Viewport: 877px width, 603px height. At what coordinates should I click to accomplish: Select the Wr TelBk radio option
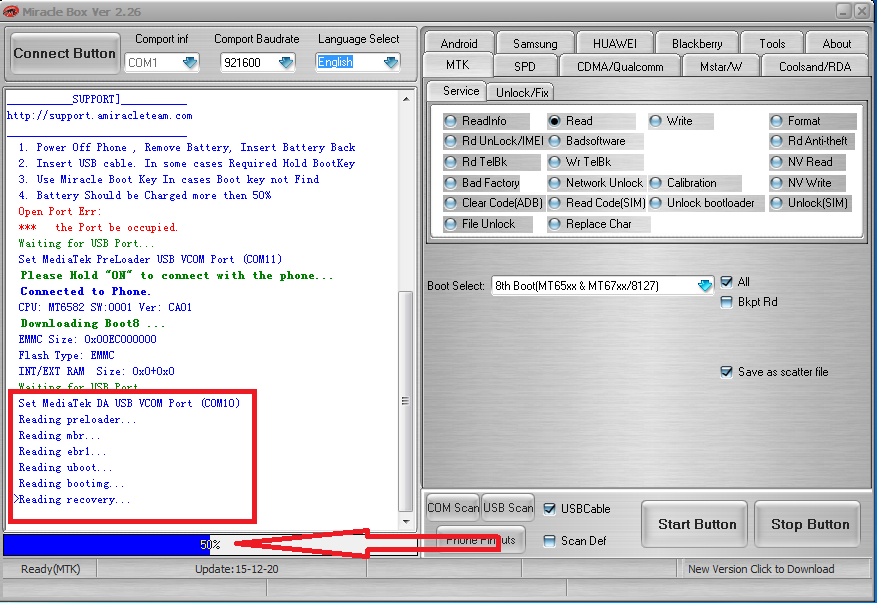(x=595, y=162)
